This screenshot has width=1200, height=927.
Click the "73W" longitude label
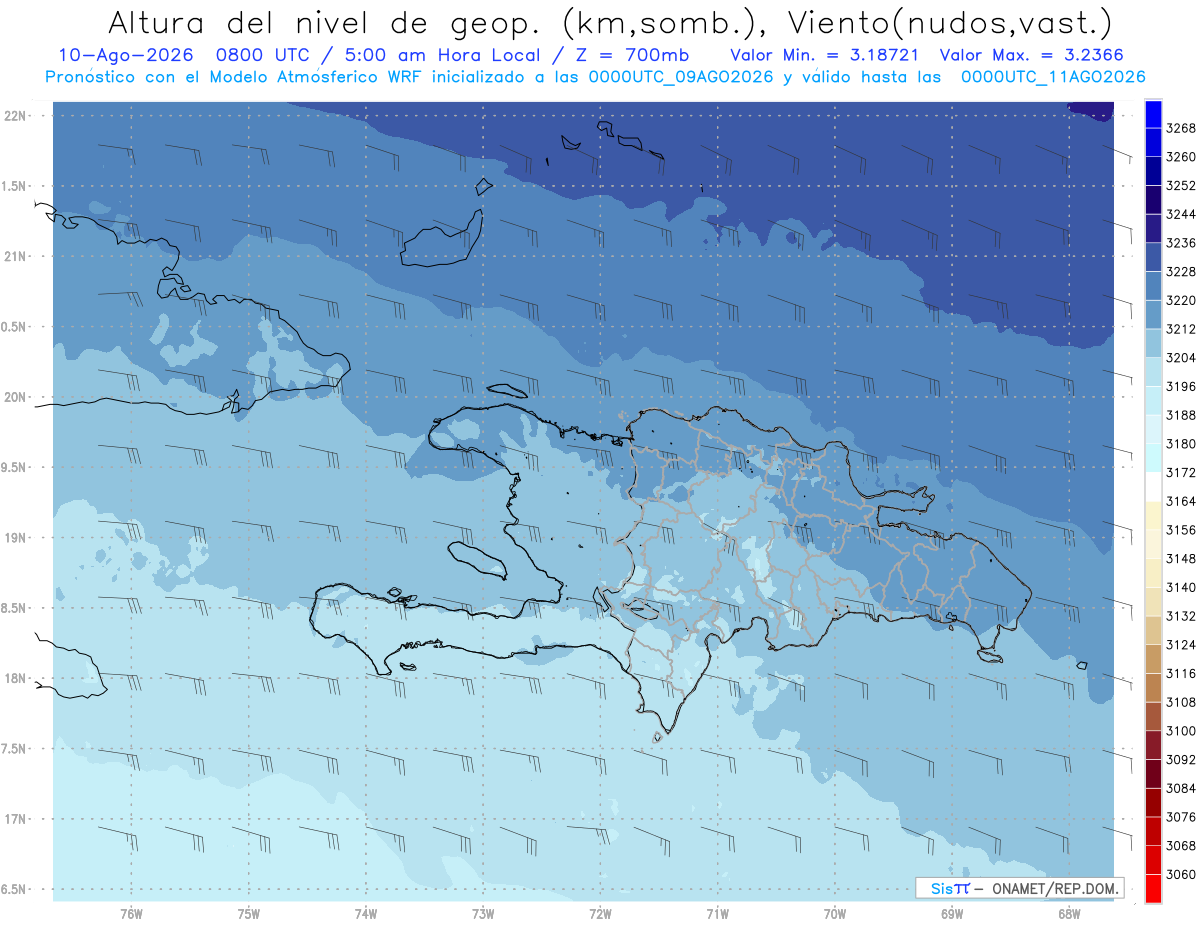(483, 912)
